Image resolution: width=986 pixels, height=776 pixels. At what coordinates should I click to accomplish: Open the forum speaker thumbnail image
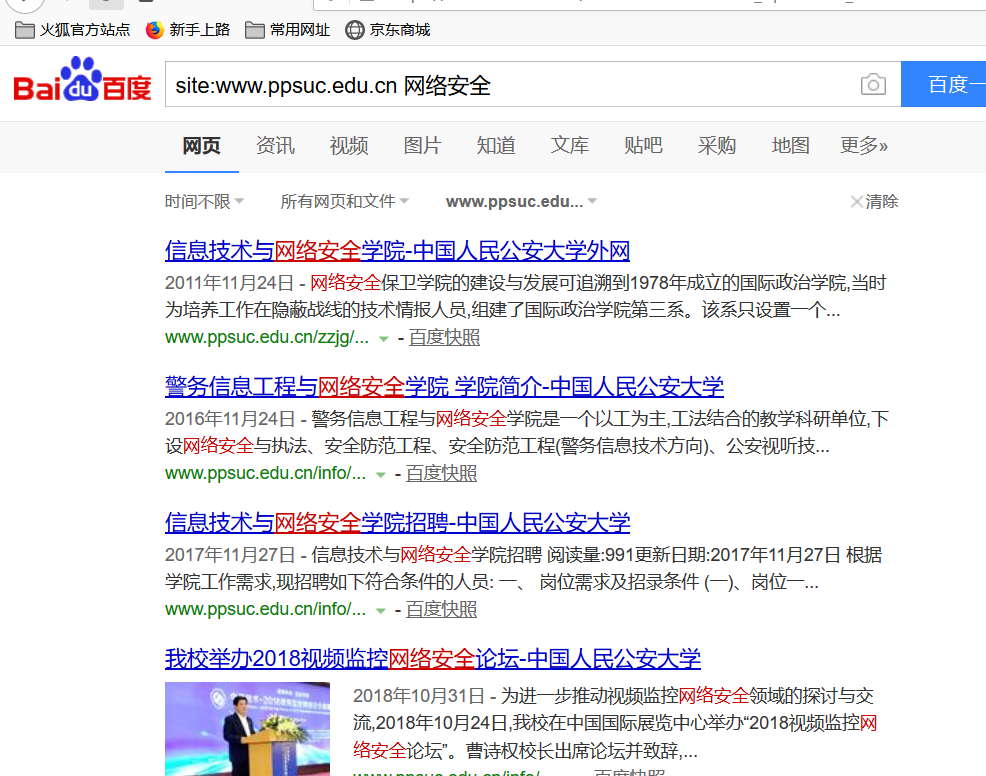[x=247, y=729]
